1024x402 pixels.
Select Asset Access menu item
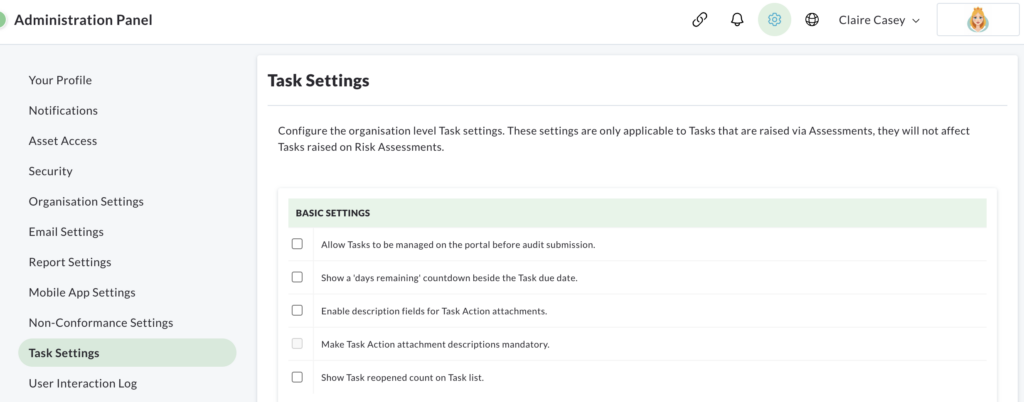(x=63, y=141)
